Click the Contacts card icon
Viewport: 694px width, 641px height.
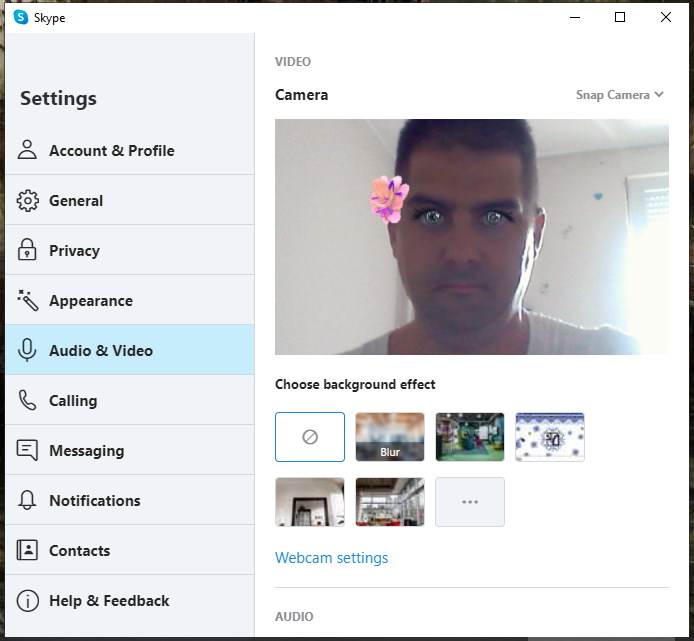click(28, 550)
